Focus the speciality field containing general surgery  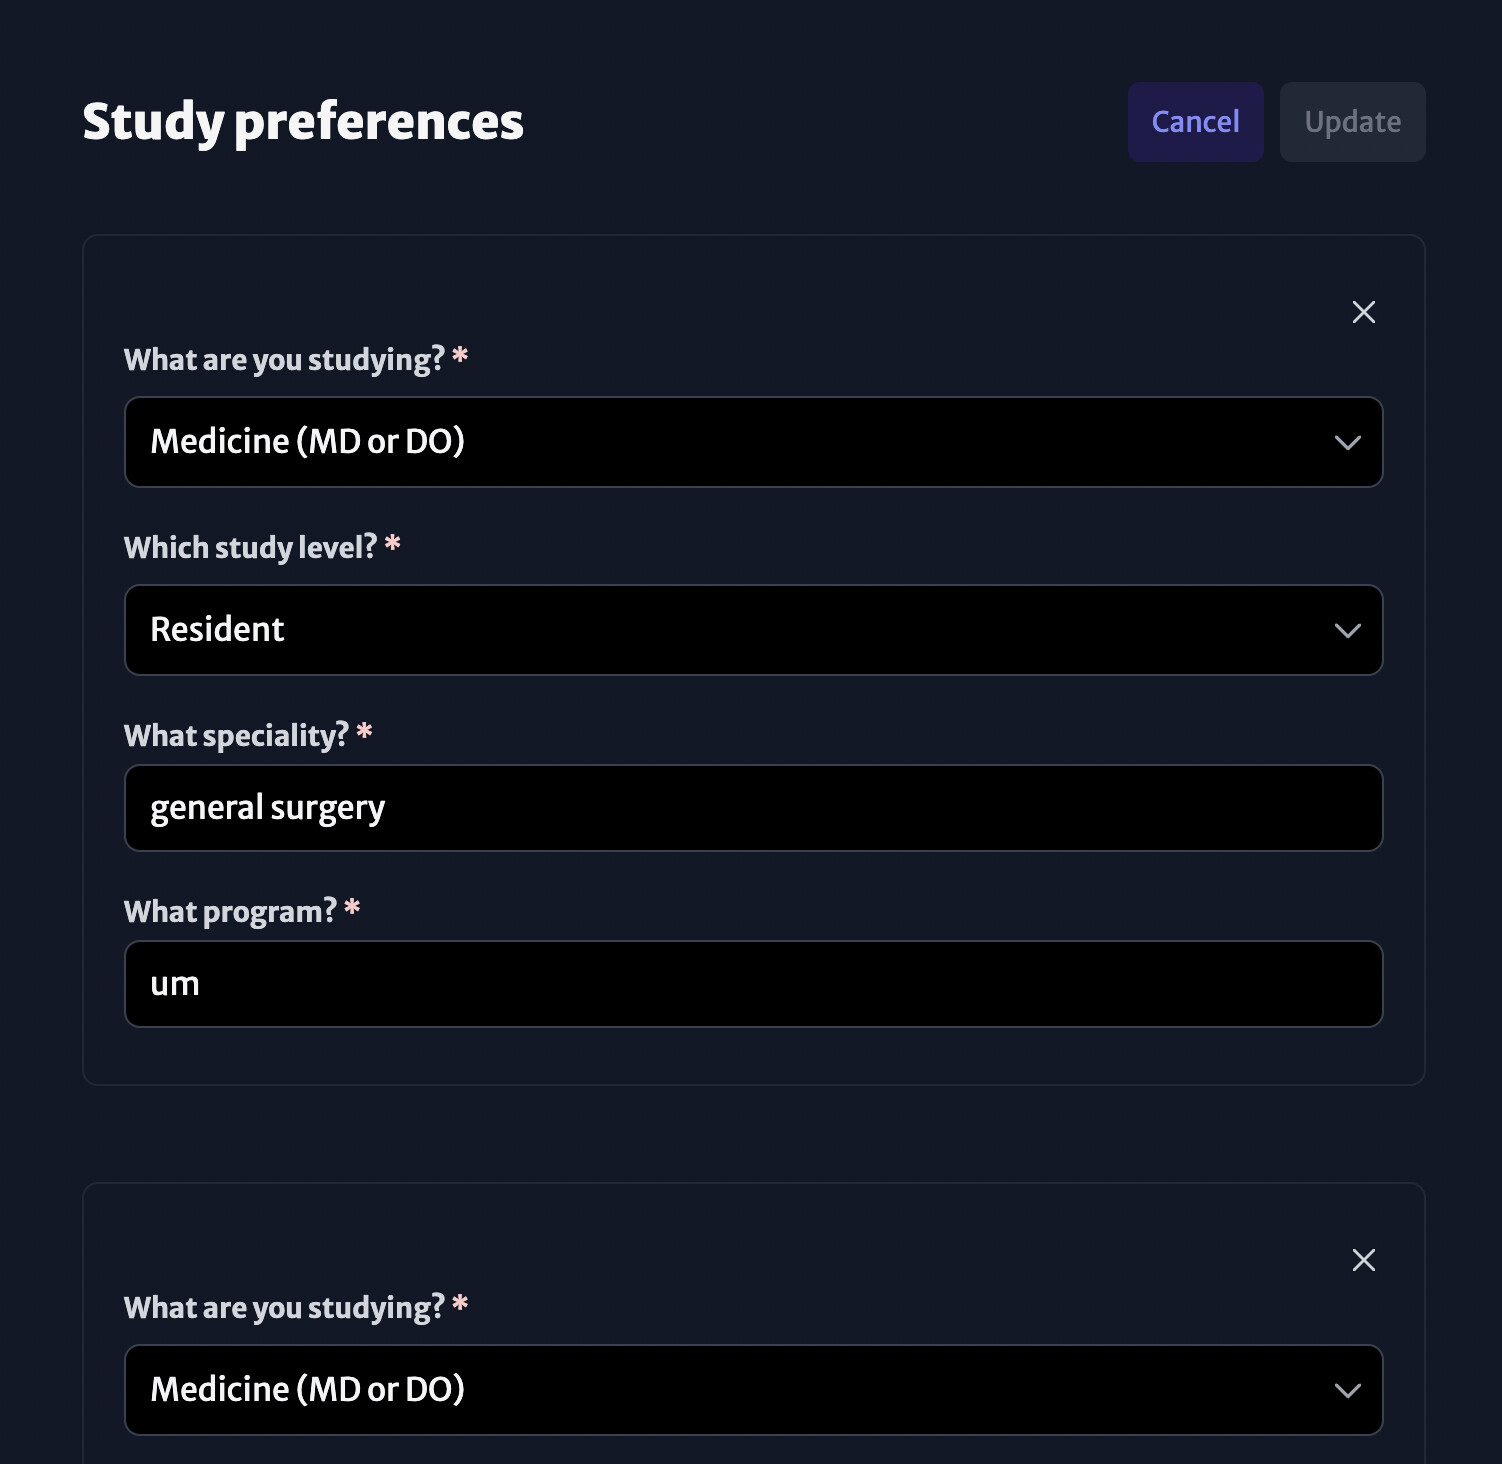[x=753, y=808]
